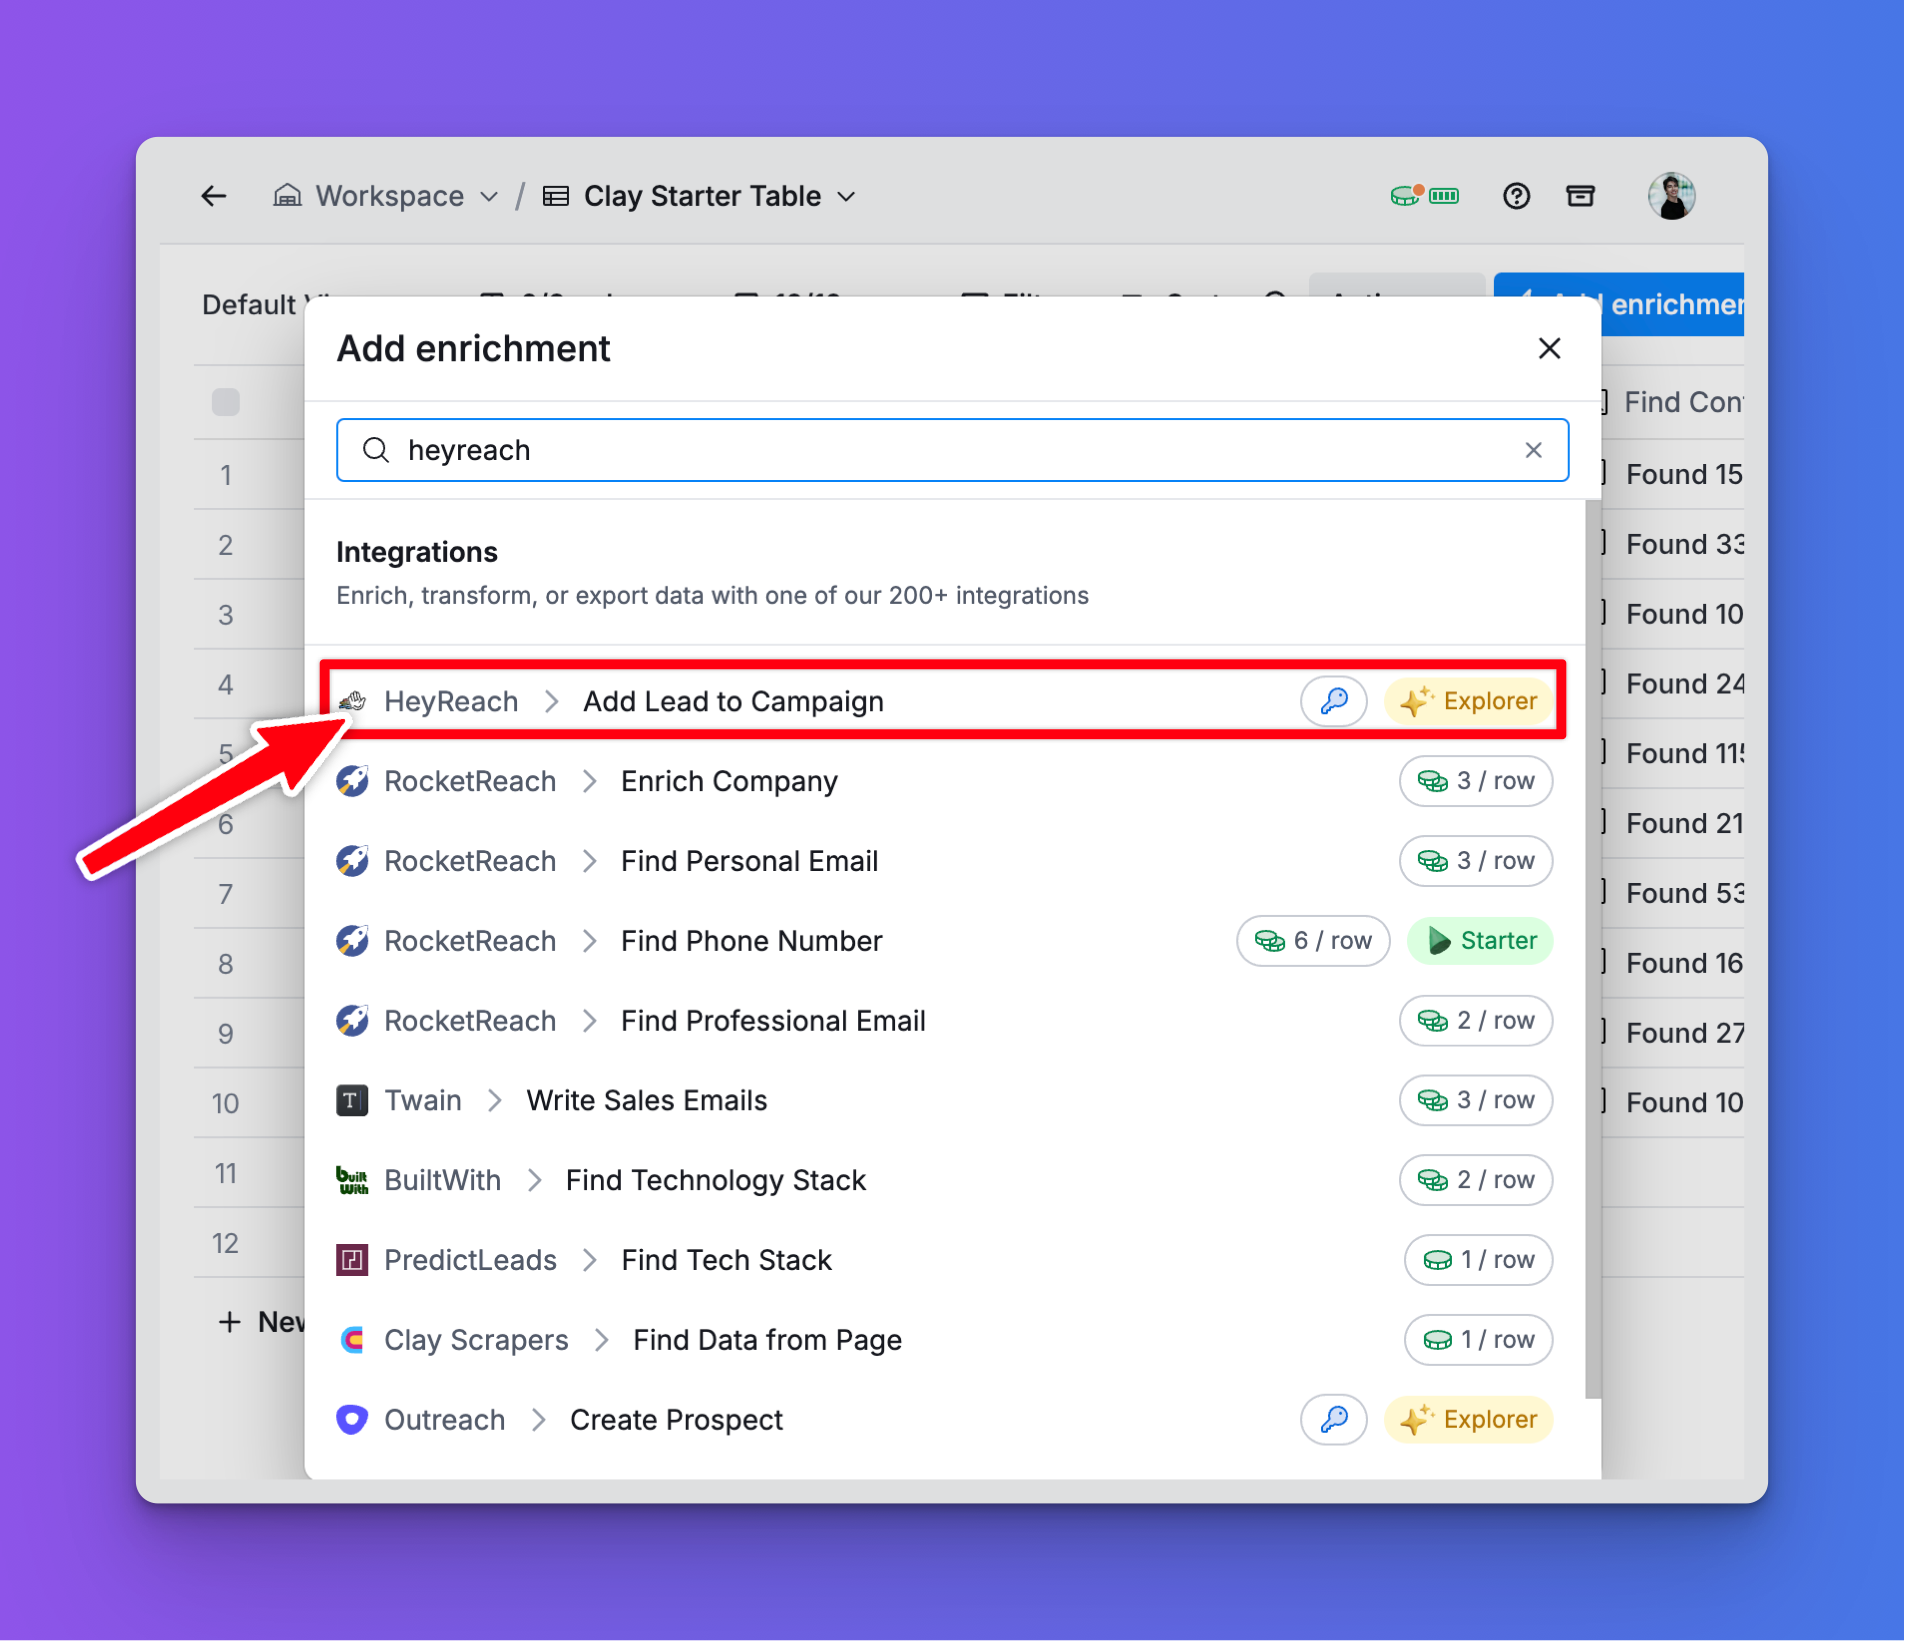Click the HeyReach API key icon
Screen dimensions: 1906x1642
1333,701
